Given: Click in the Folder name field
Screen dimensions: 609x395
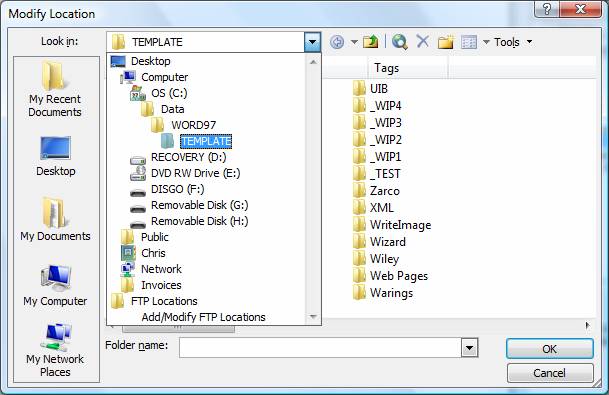Looking at the screenshot, I should (320, 348).
